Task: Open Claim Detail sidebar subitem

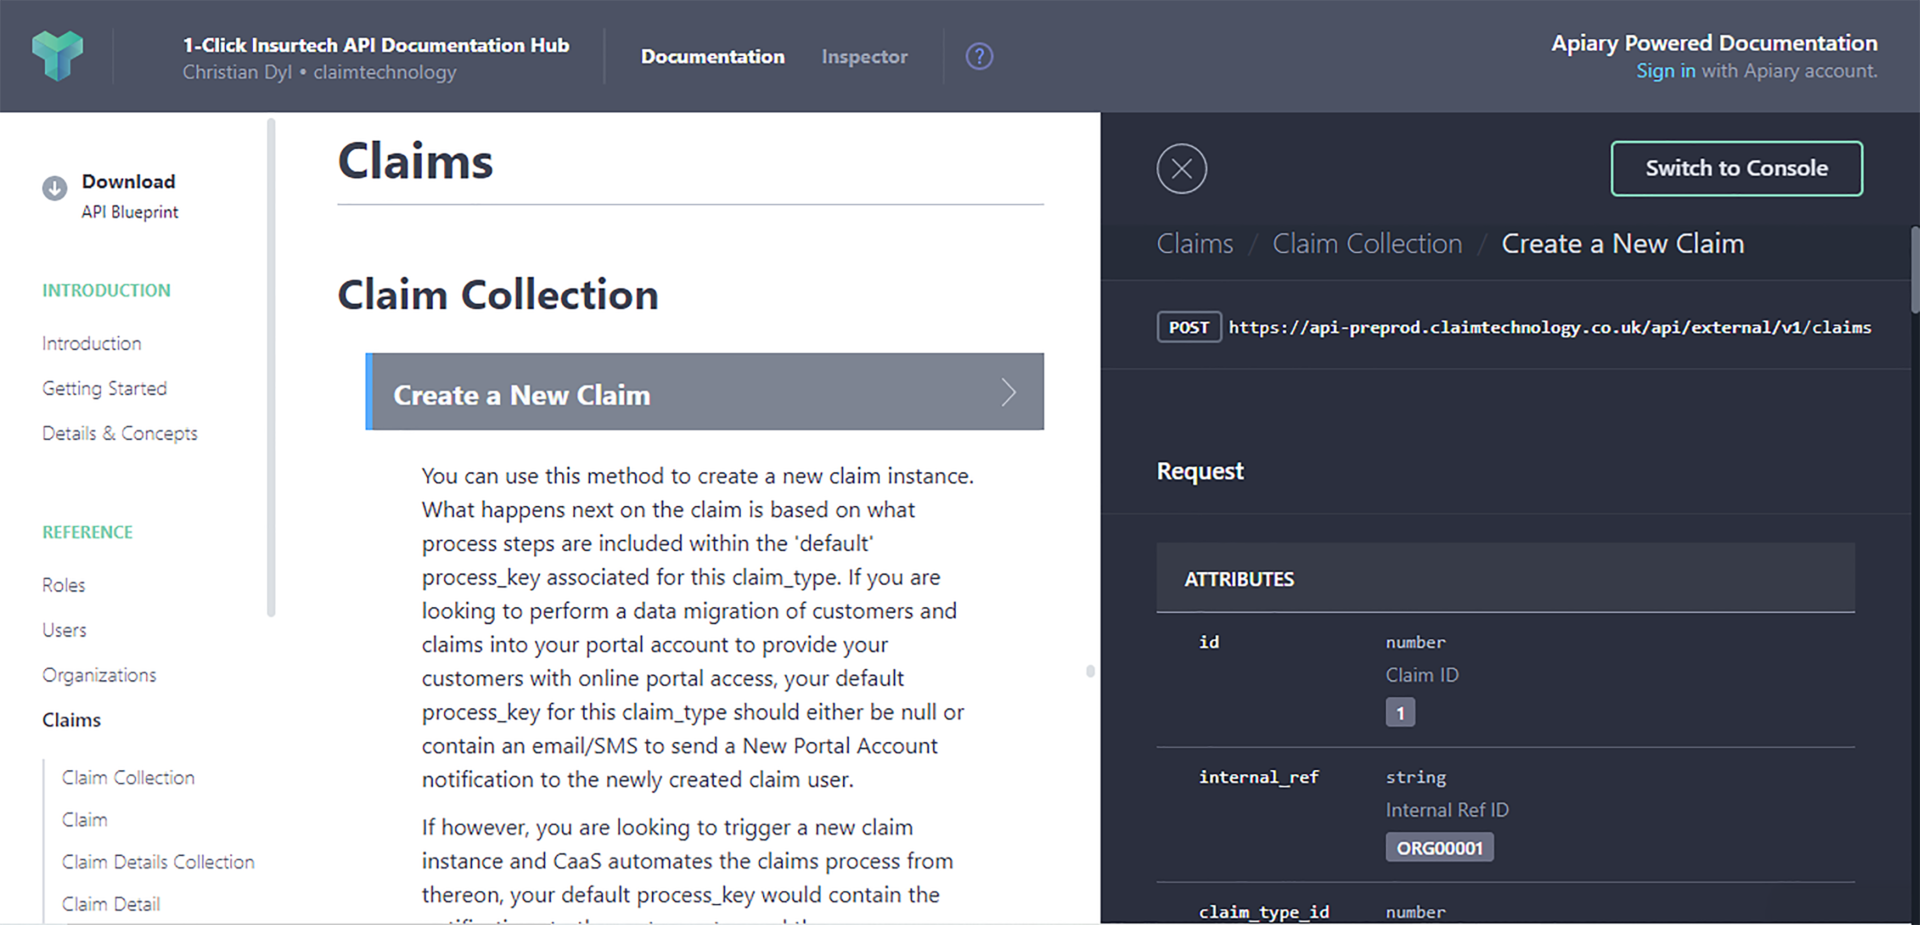Action: [111, 904]
